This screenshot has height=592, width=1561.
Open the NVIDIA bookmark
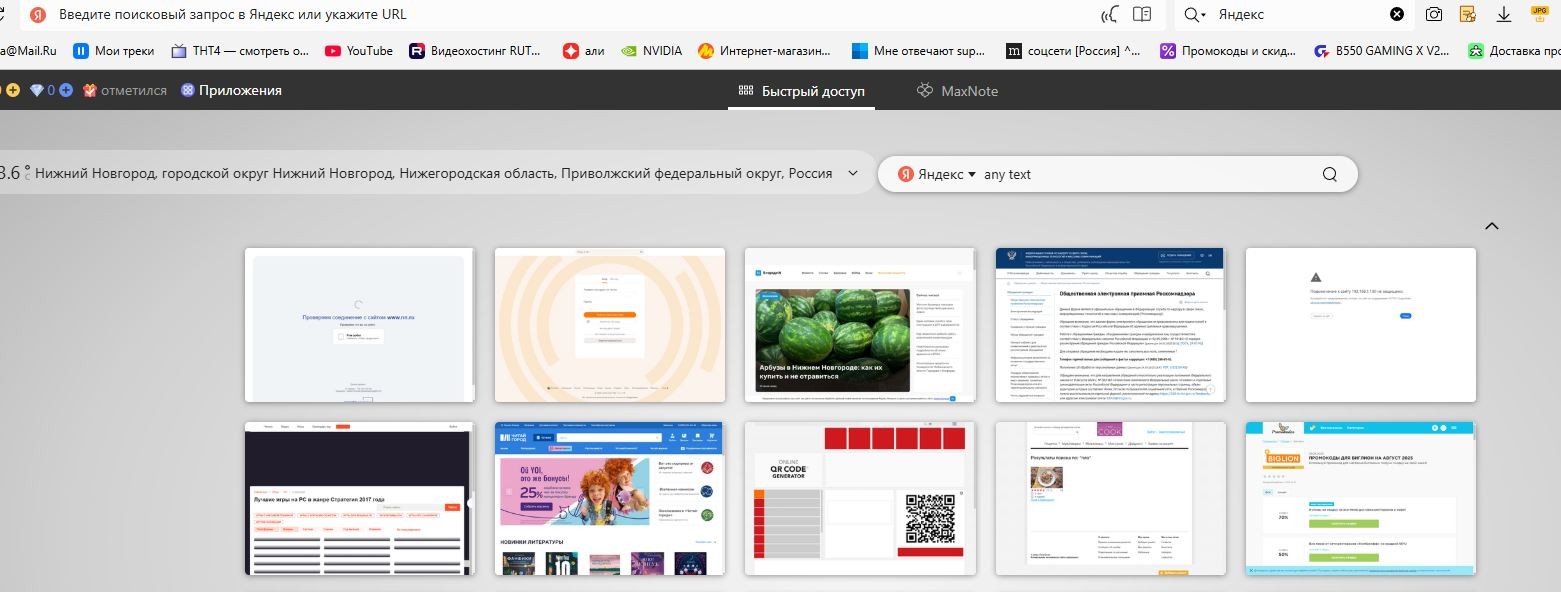[x=652, y=51]
